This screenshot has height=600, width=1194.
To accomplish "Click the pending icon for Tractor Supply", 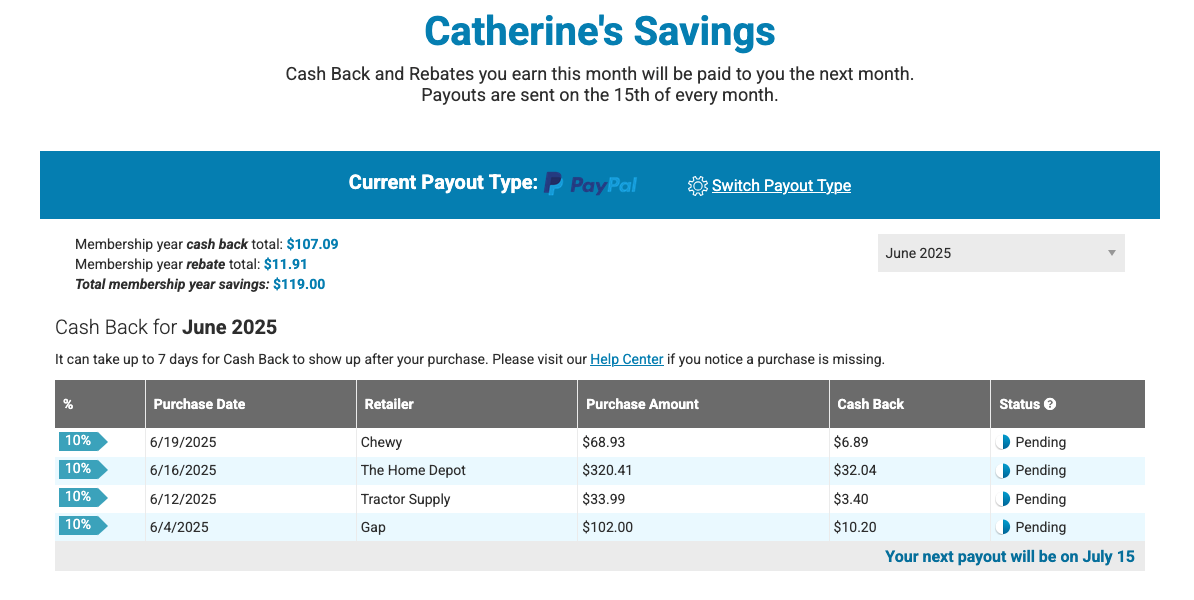I will tap(1004, 499).
